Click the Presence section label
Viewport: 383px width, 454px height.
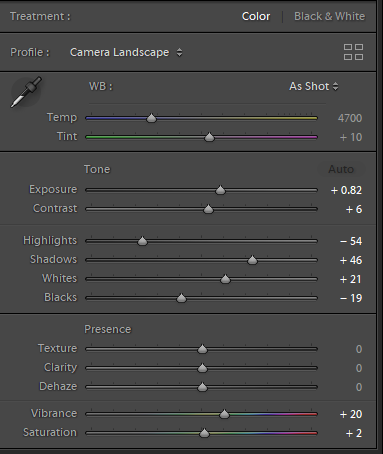tap(108, 329)
